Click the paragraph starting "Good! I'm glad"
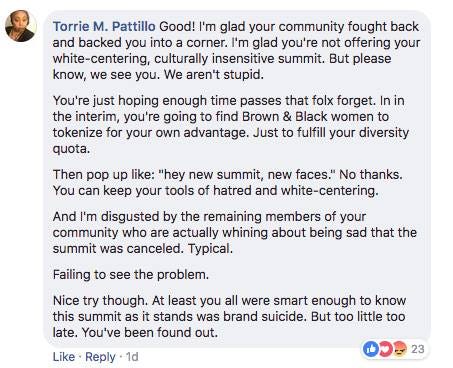This screenshot has height=368, width=453. point(236,51)
